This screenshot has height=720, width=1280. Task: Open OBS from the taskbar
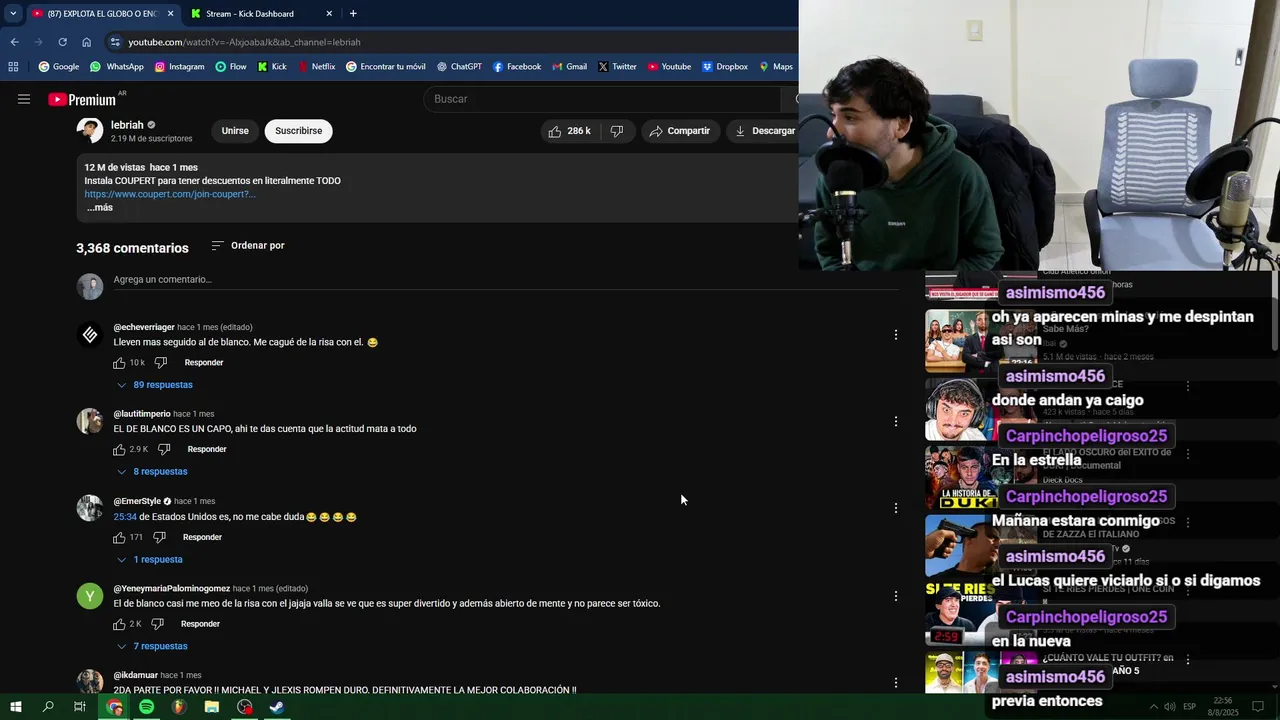pos(245,707)
